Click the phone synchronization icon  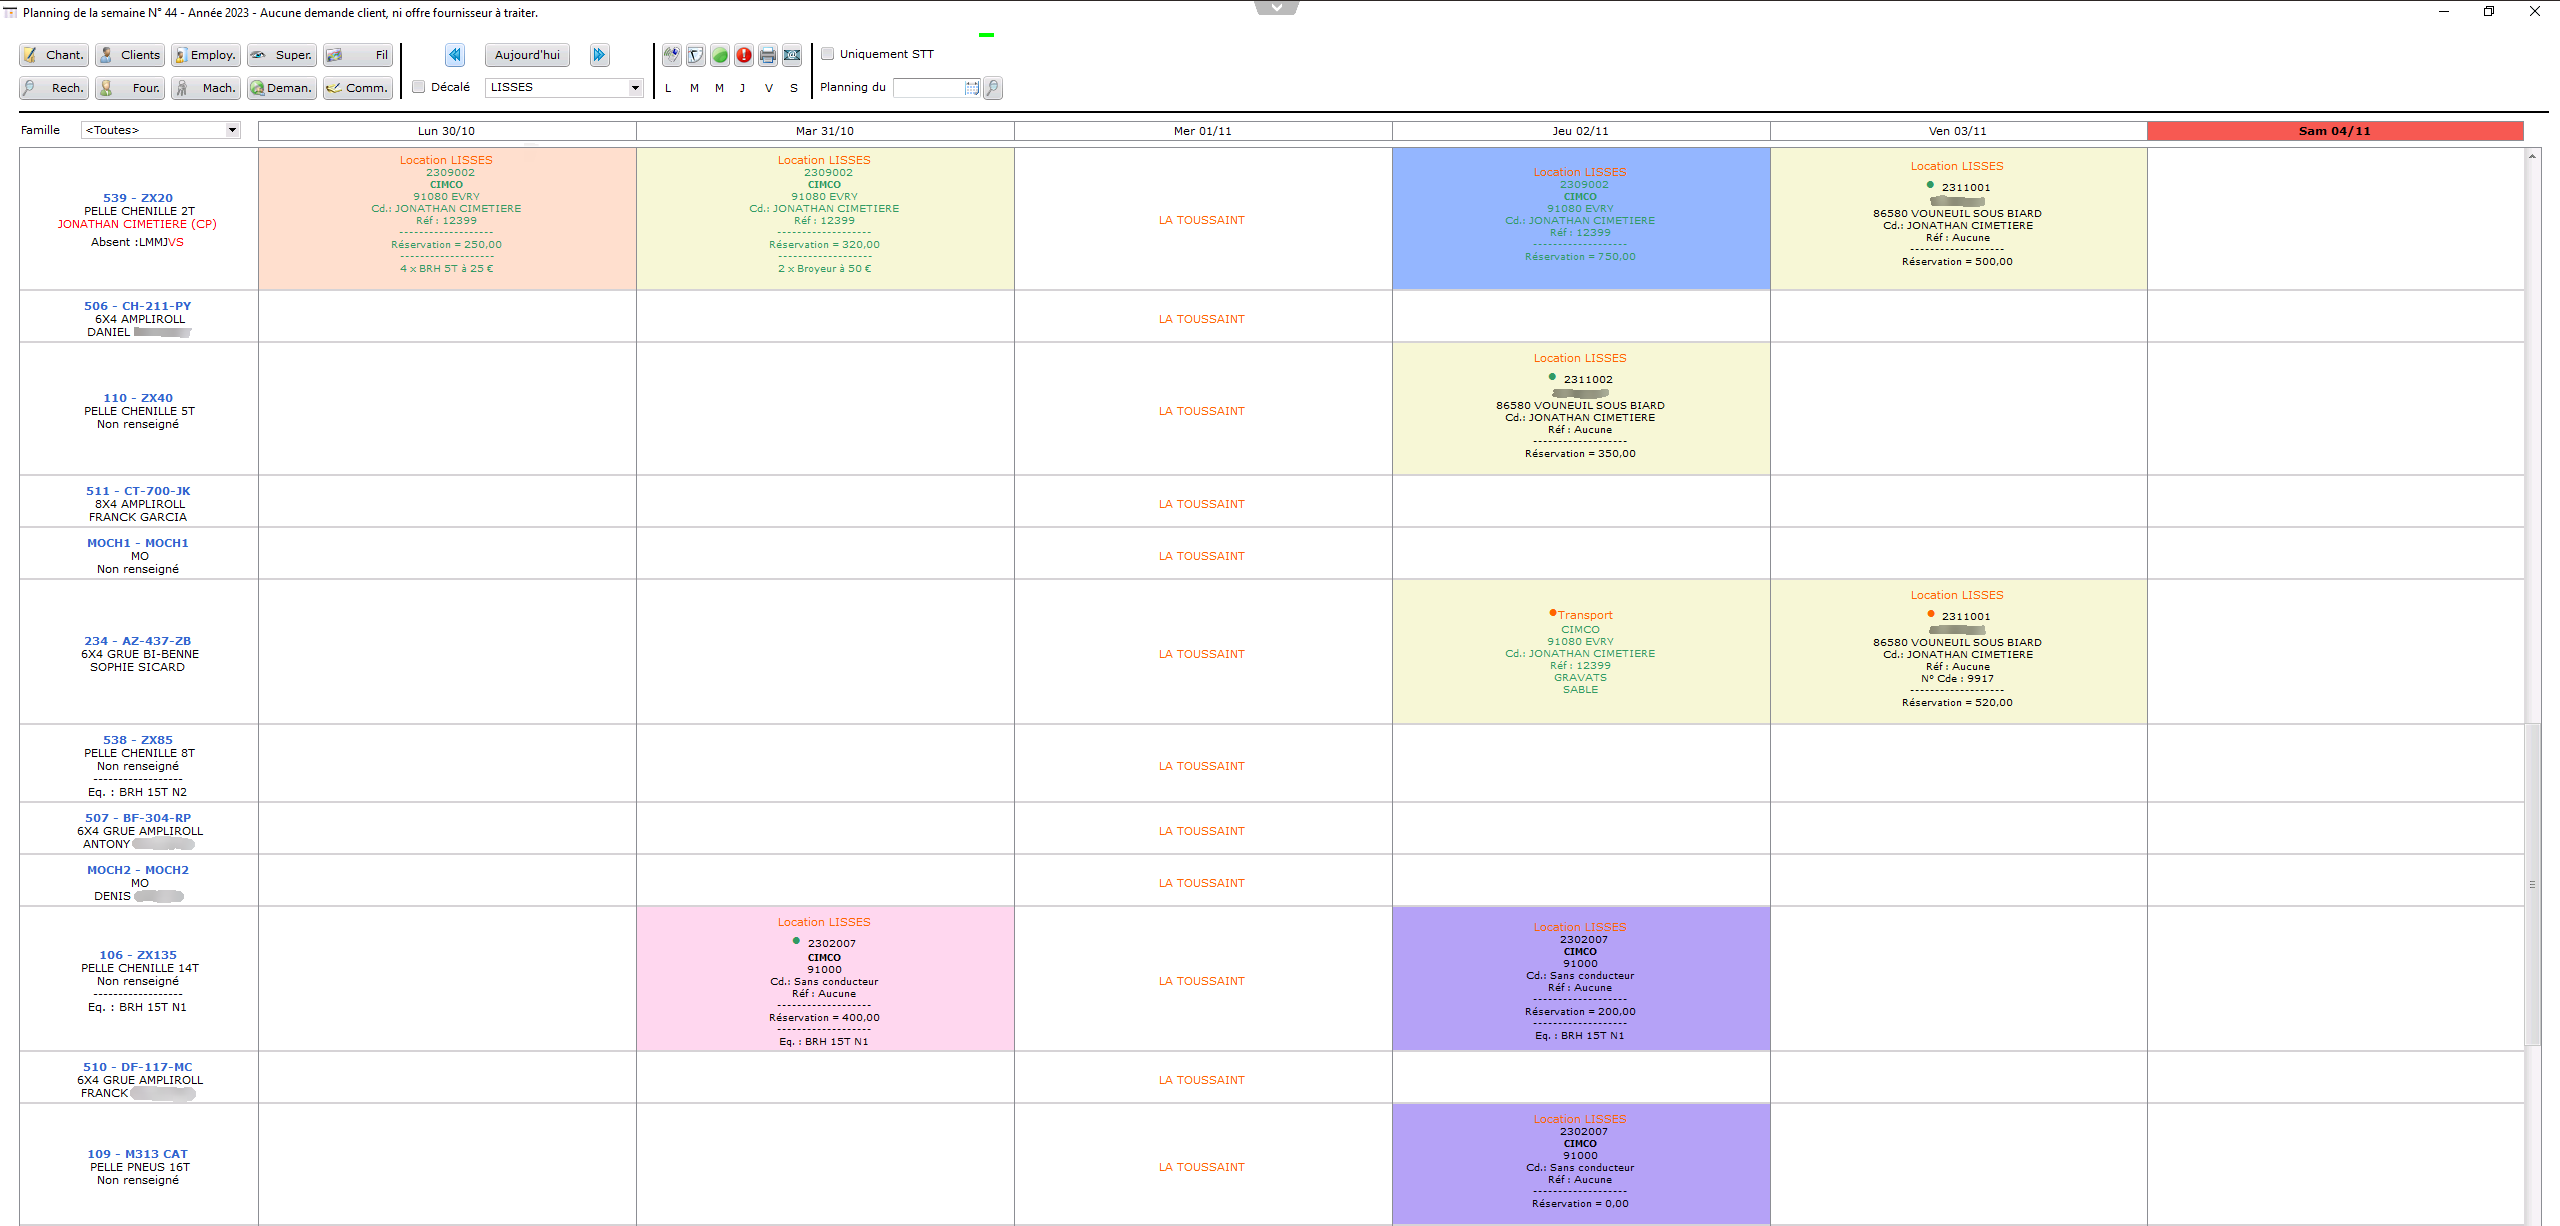pyautogui.click(x=672, y=56)
